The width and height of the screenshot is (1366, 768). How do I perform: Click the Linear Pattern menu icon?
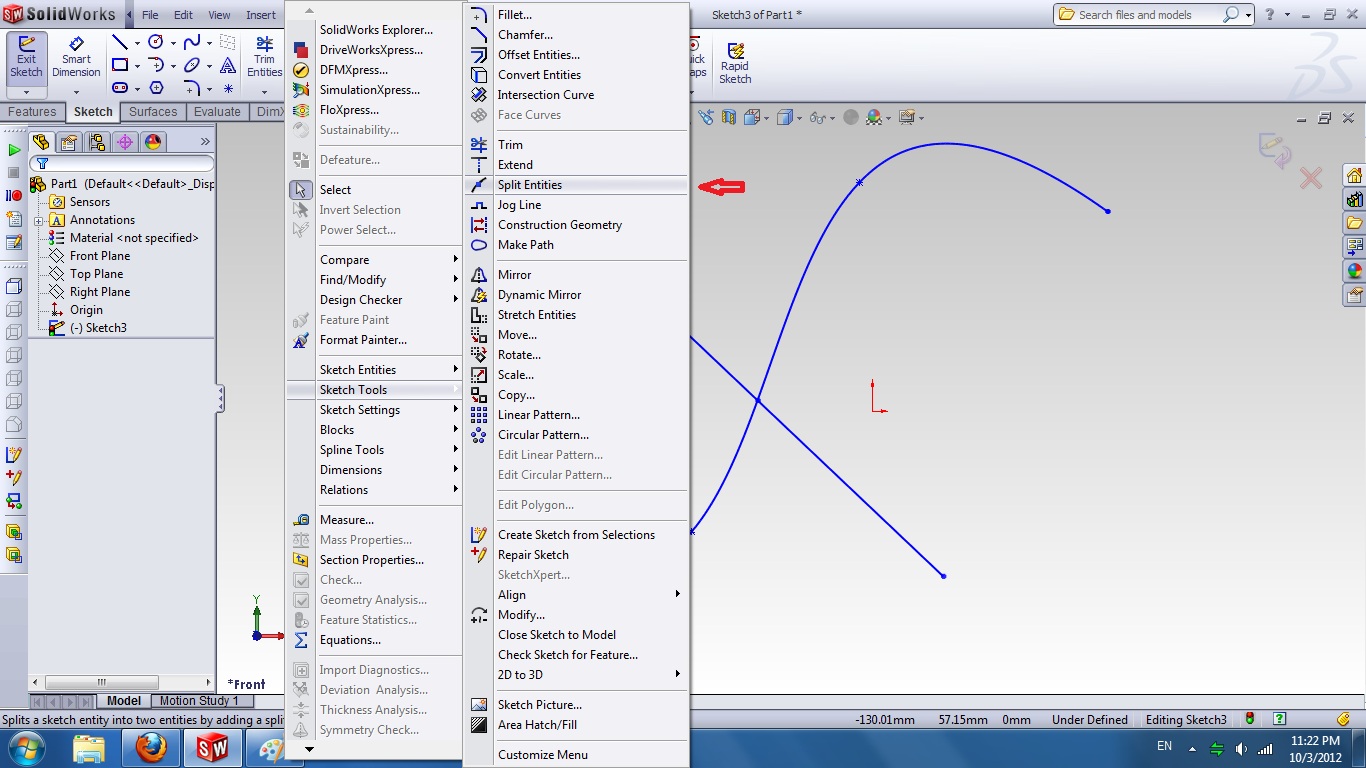pyautogui.click(x=479, y=415)
